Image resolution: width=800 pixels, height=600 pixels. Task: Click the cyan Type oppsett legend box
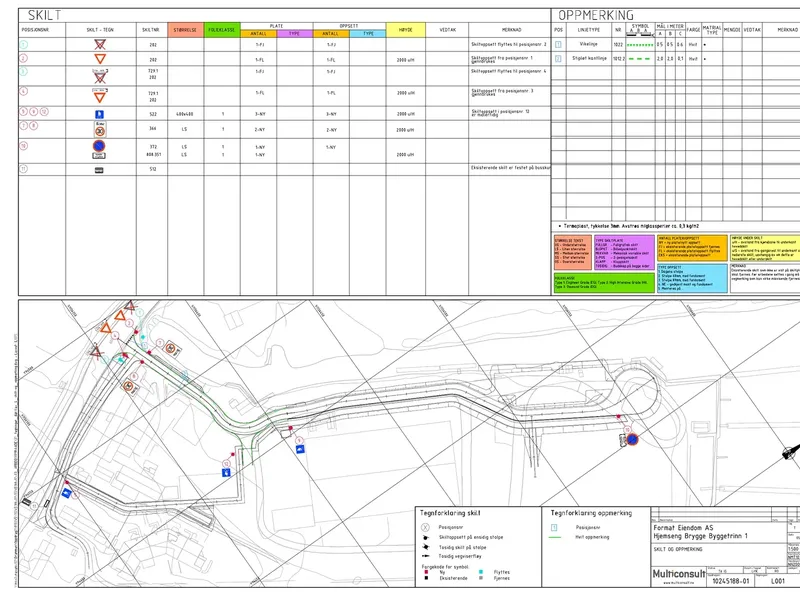point(692,278)
